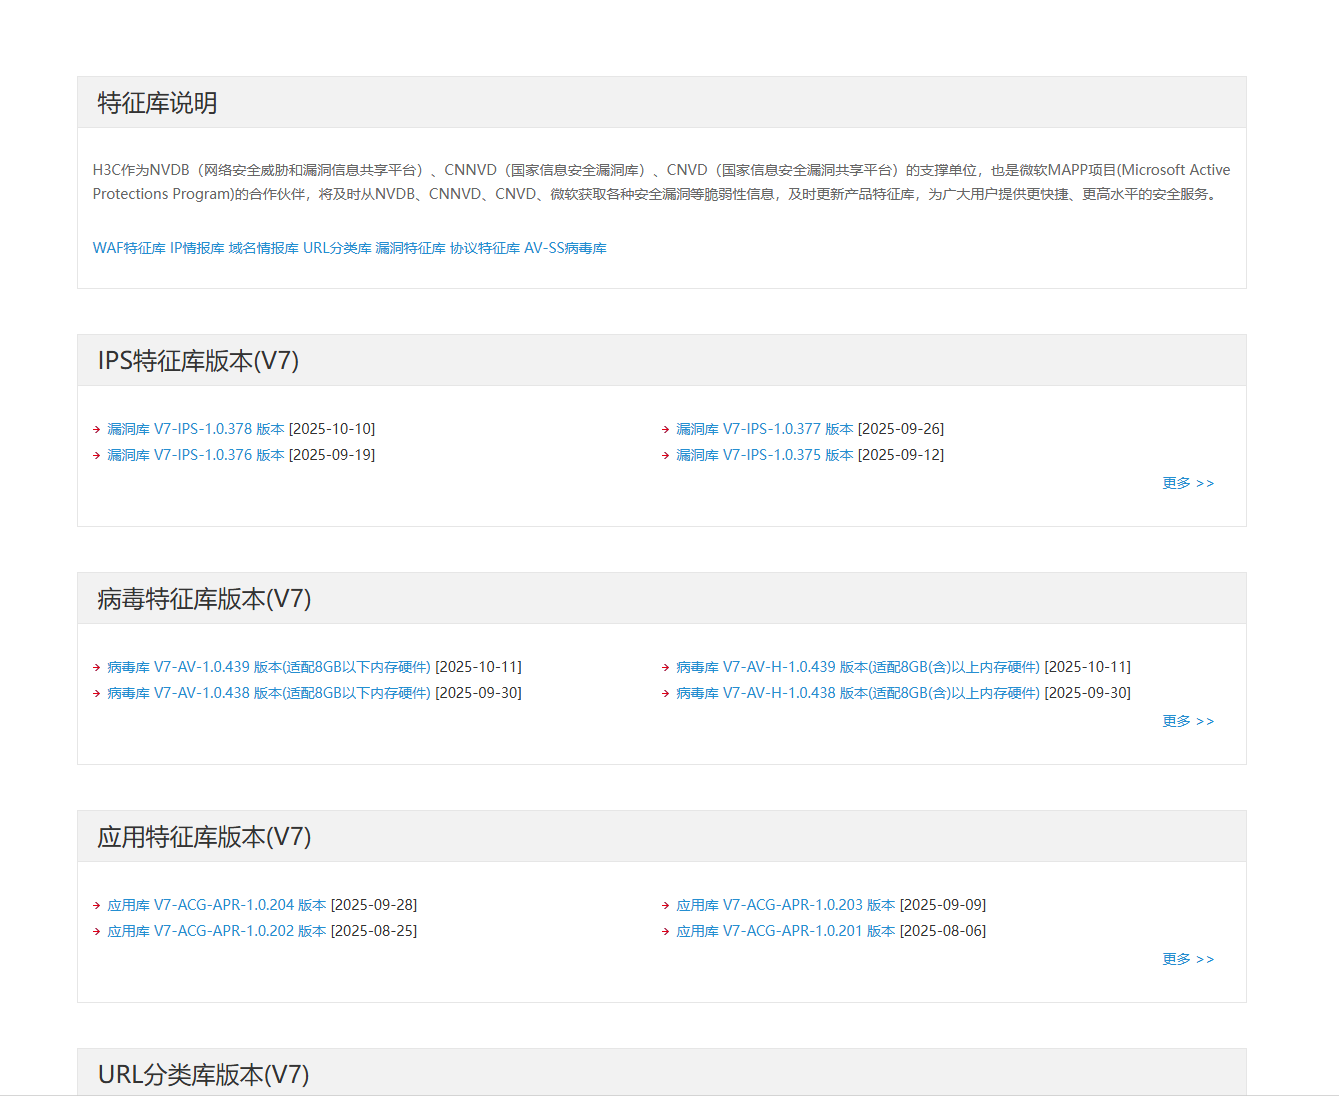
Task: View 病毒库 V7-AV-H-1.0.438 版本 link
Action: pyautogui.click(x=858, y=693)
